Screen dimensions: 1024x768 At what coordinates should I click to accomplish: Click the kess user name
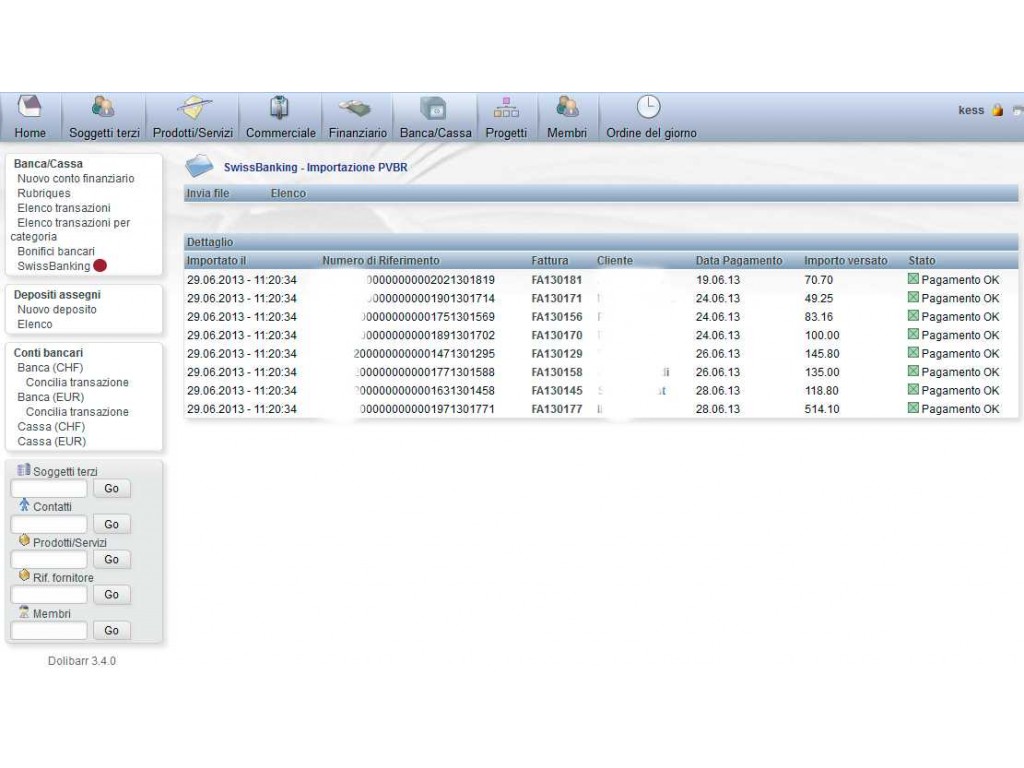click(971, 110)
